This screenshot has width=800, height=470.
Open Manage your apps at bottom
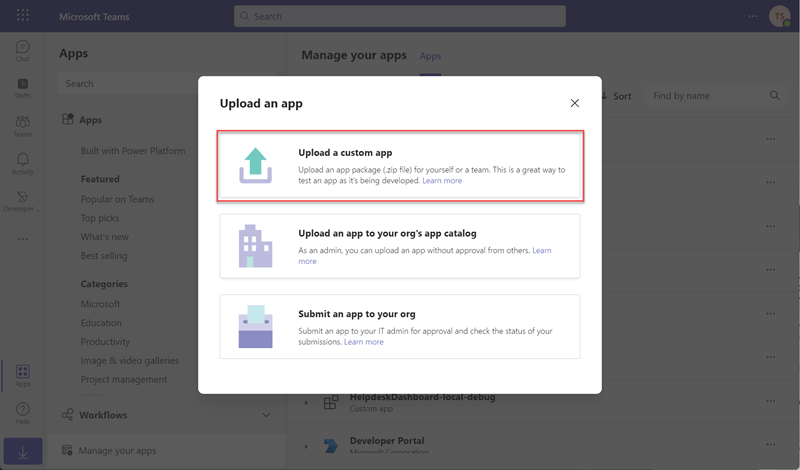tap(117, 451)
